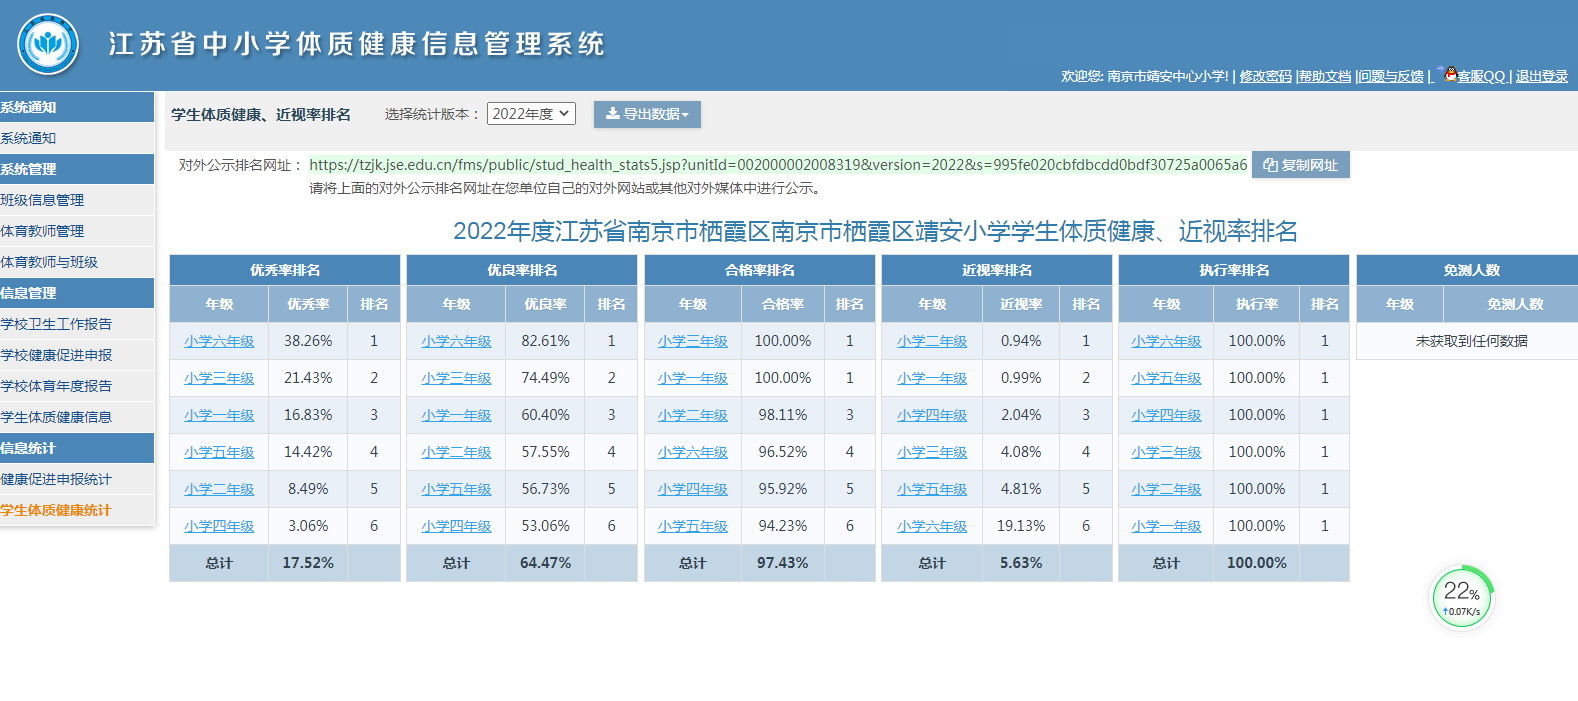This screenshot has height=701, width=1578.
Task: Click 小学六年级 in 优良率排名 table
Action: [456, 341]
